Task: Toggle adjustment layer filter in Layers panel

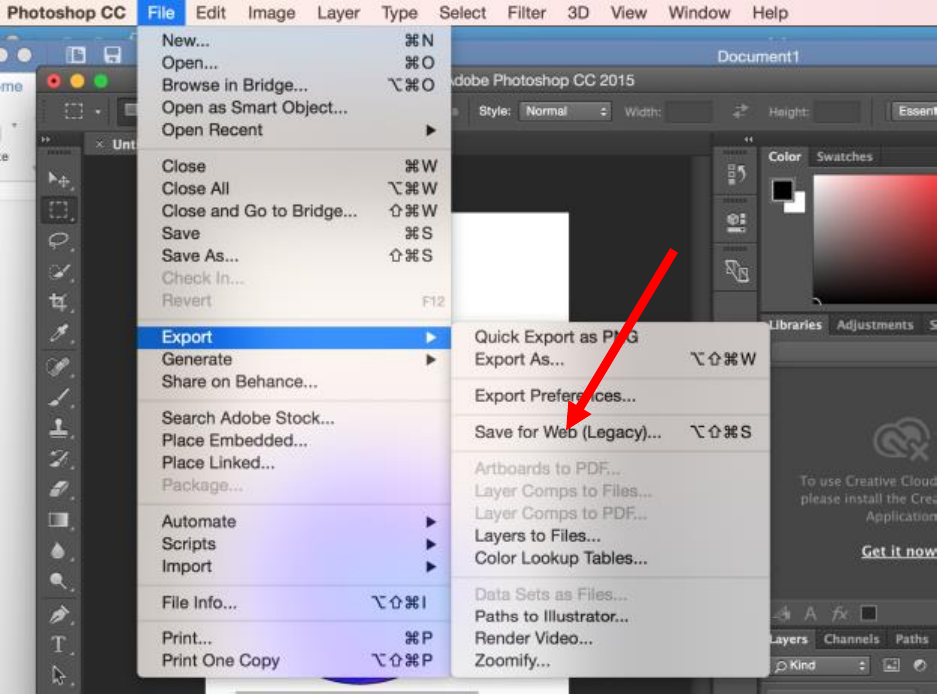Action: coord(920,665)
